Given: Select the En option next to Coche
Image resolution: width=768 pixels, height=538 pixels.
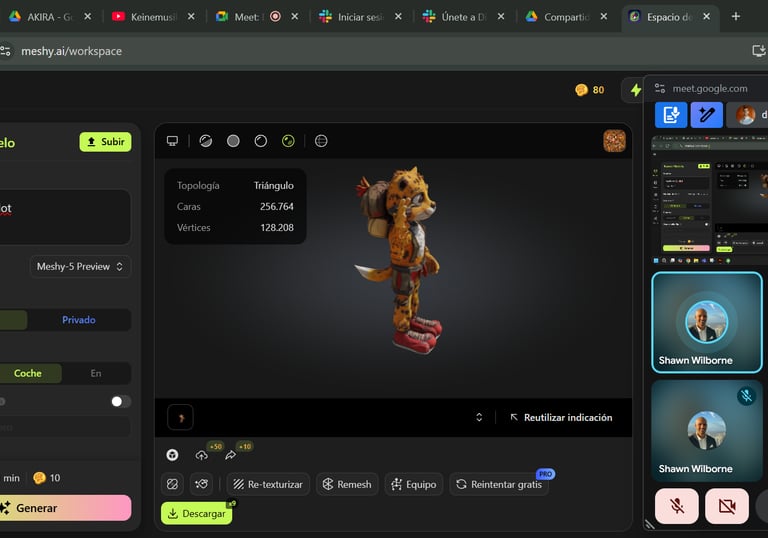Looking at the screenshot, I should 96,373.
